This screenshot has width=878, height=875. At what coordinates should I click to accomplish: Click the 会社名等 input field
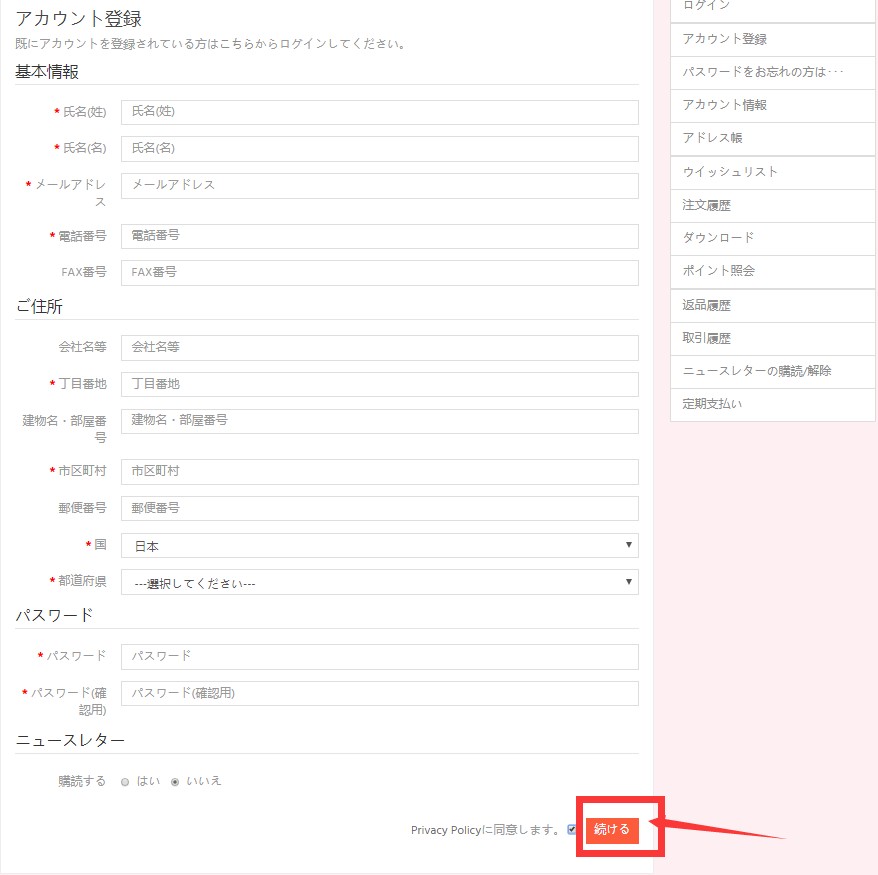coord(380,348)
